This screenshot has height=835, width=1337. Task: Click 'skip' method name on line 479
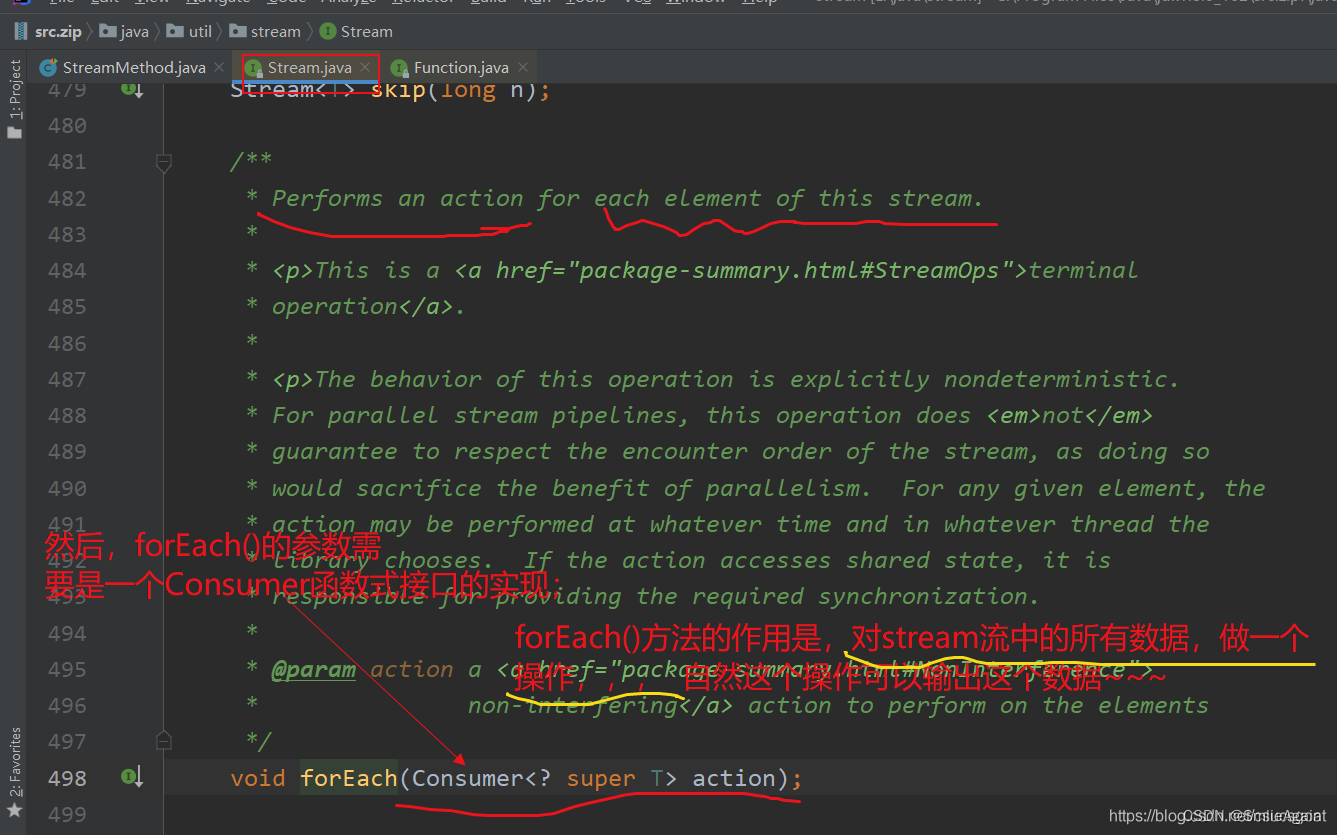398,90
